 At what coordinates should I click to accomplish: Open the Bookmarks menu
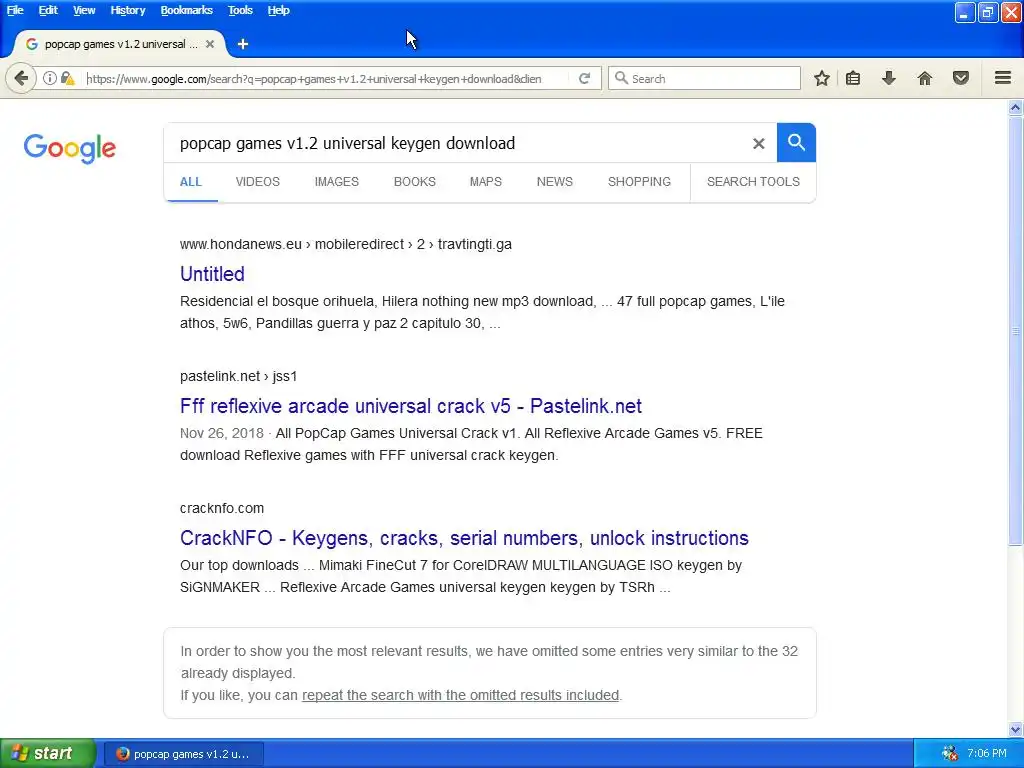pyautogui.click(x=187, y=10)
